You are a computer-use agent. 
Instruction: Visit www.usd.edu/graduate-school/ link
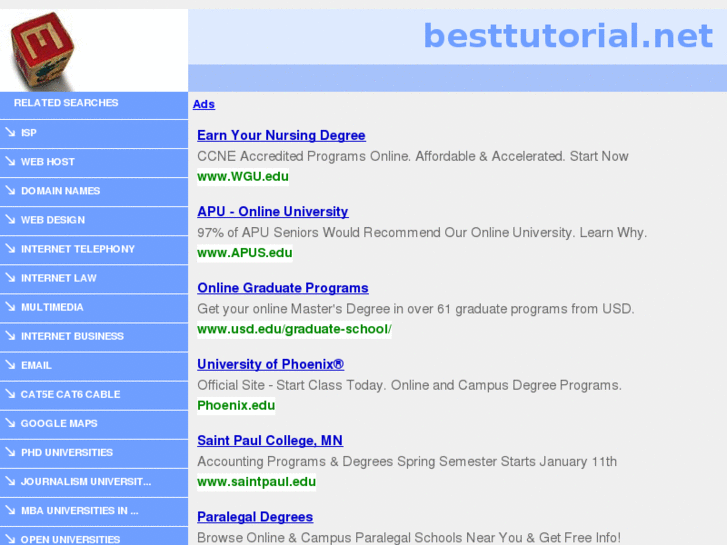[x=294, y=329]
